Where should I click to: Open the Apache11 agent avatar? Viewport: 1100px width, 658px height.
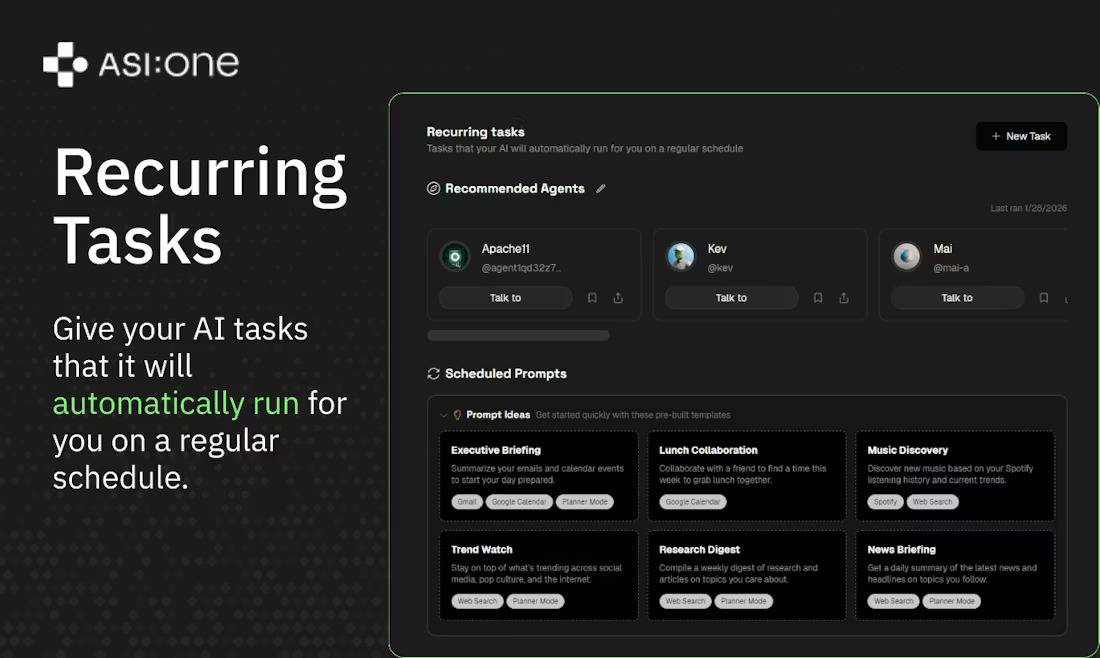point(455,257)
